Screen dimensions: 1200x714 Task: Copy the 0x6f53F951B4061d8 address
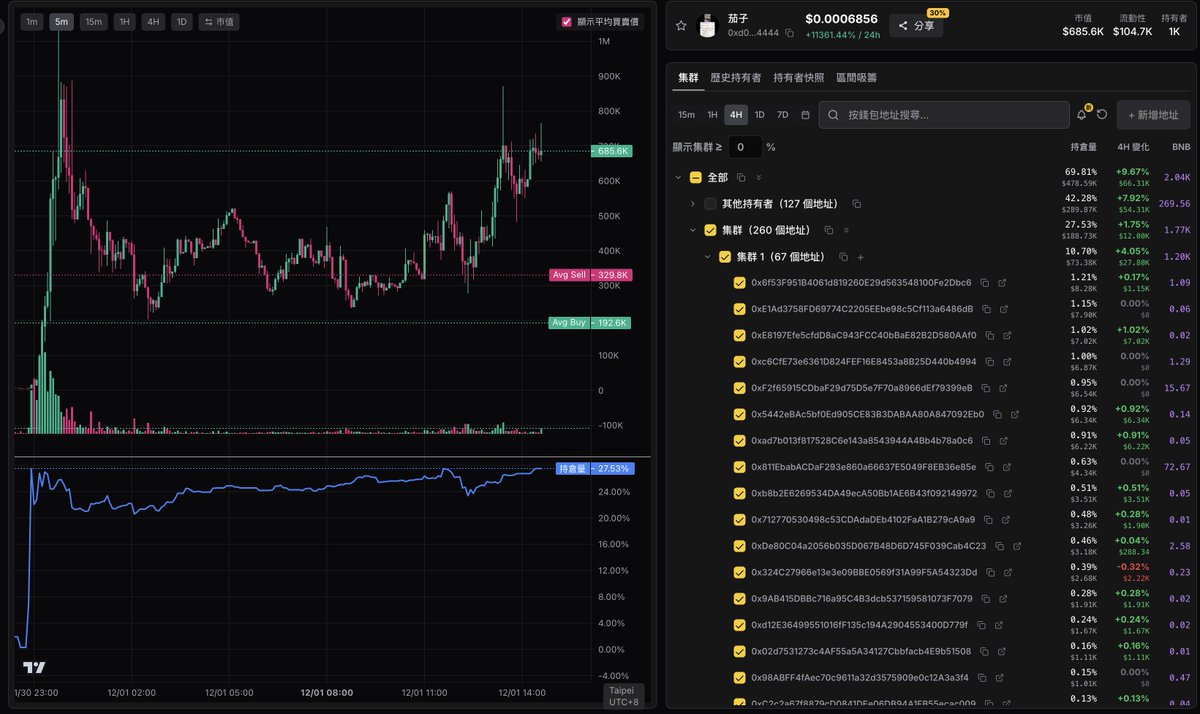(985, 283)
